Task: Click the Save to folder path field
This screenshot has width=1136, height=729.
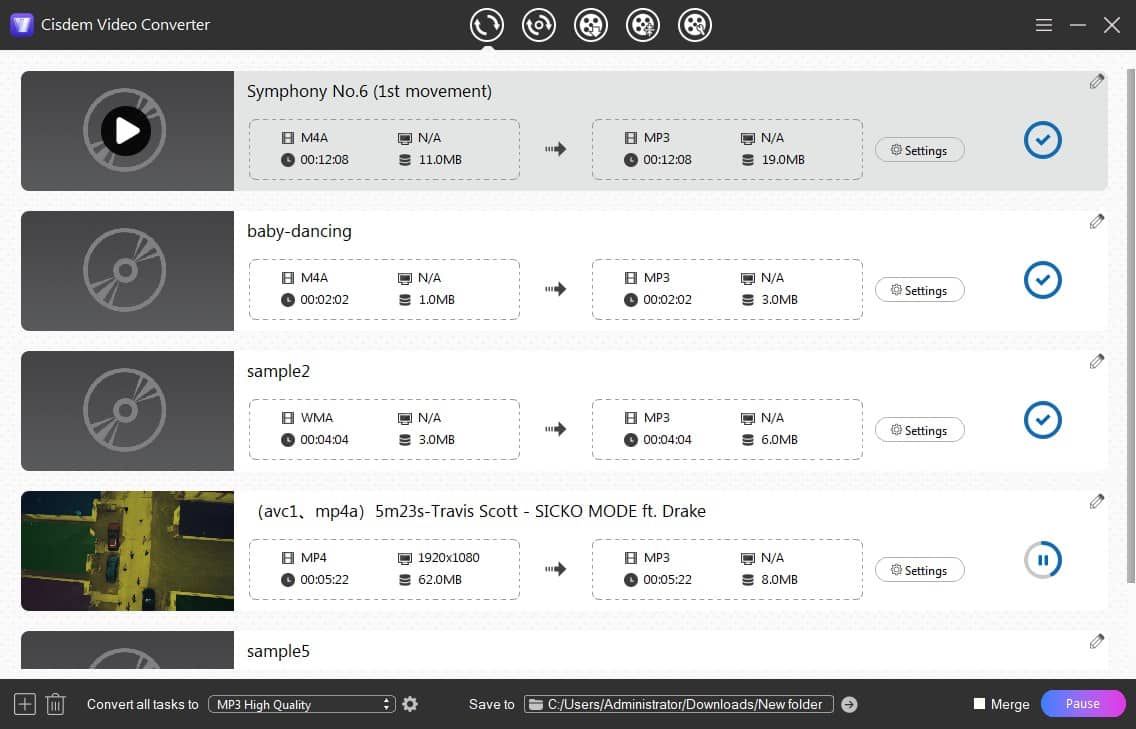Action: pos(679,704)
